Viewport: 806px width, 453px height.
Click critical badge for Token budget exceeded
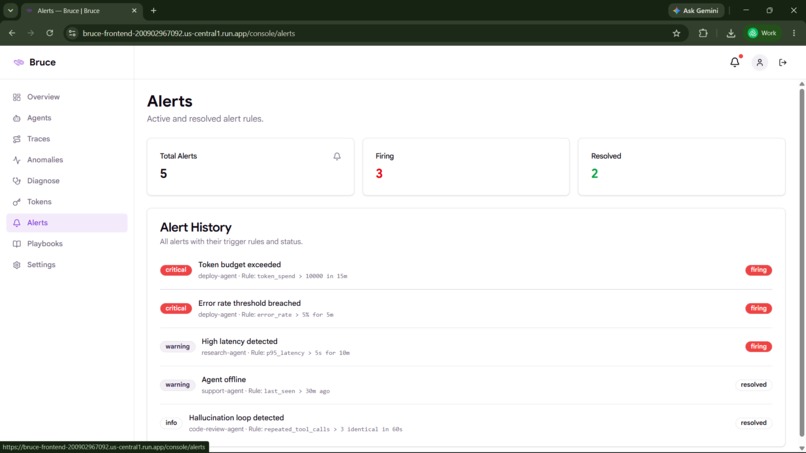pyautogui.click(x=176, y=270)
